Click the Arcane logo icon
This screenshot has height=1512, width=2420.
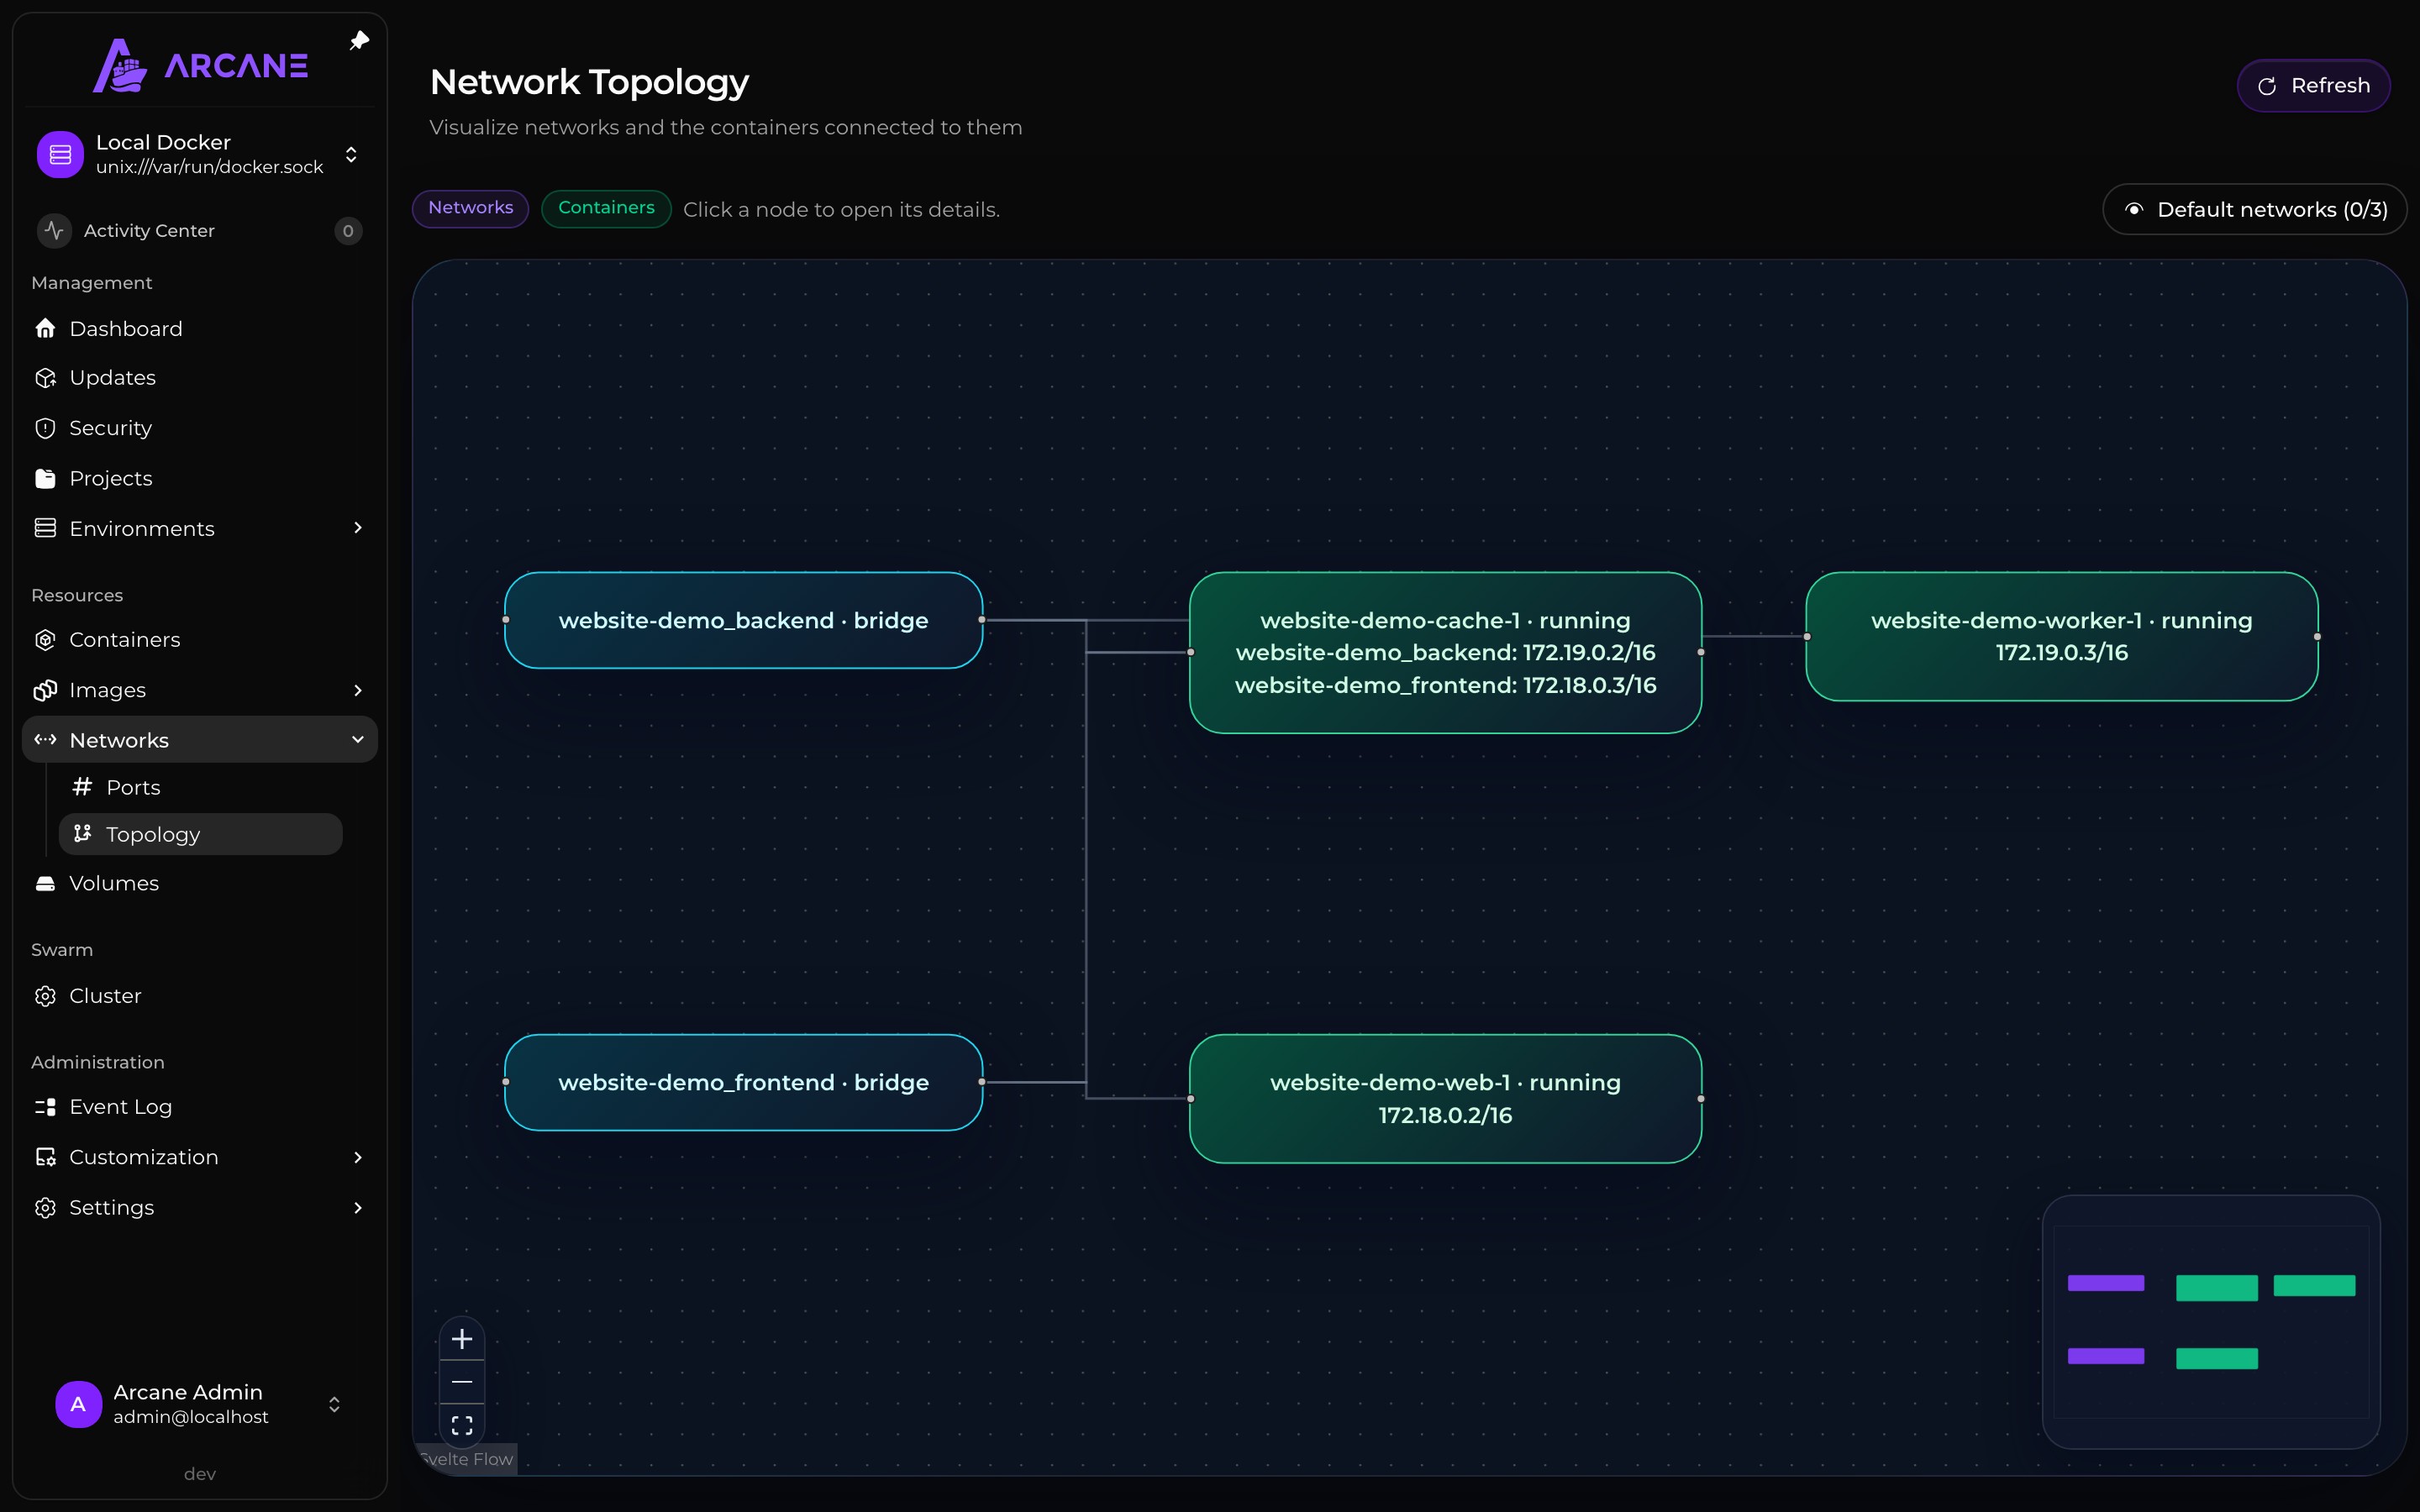(120, 66)
